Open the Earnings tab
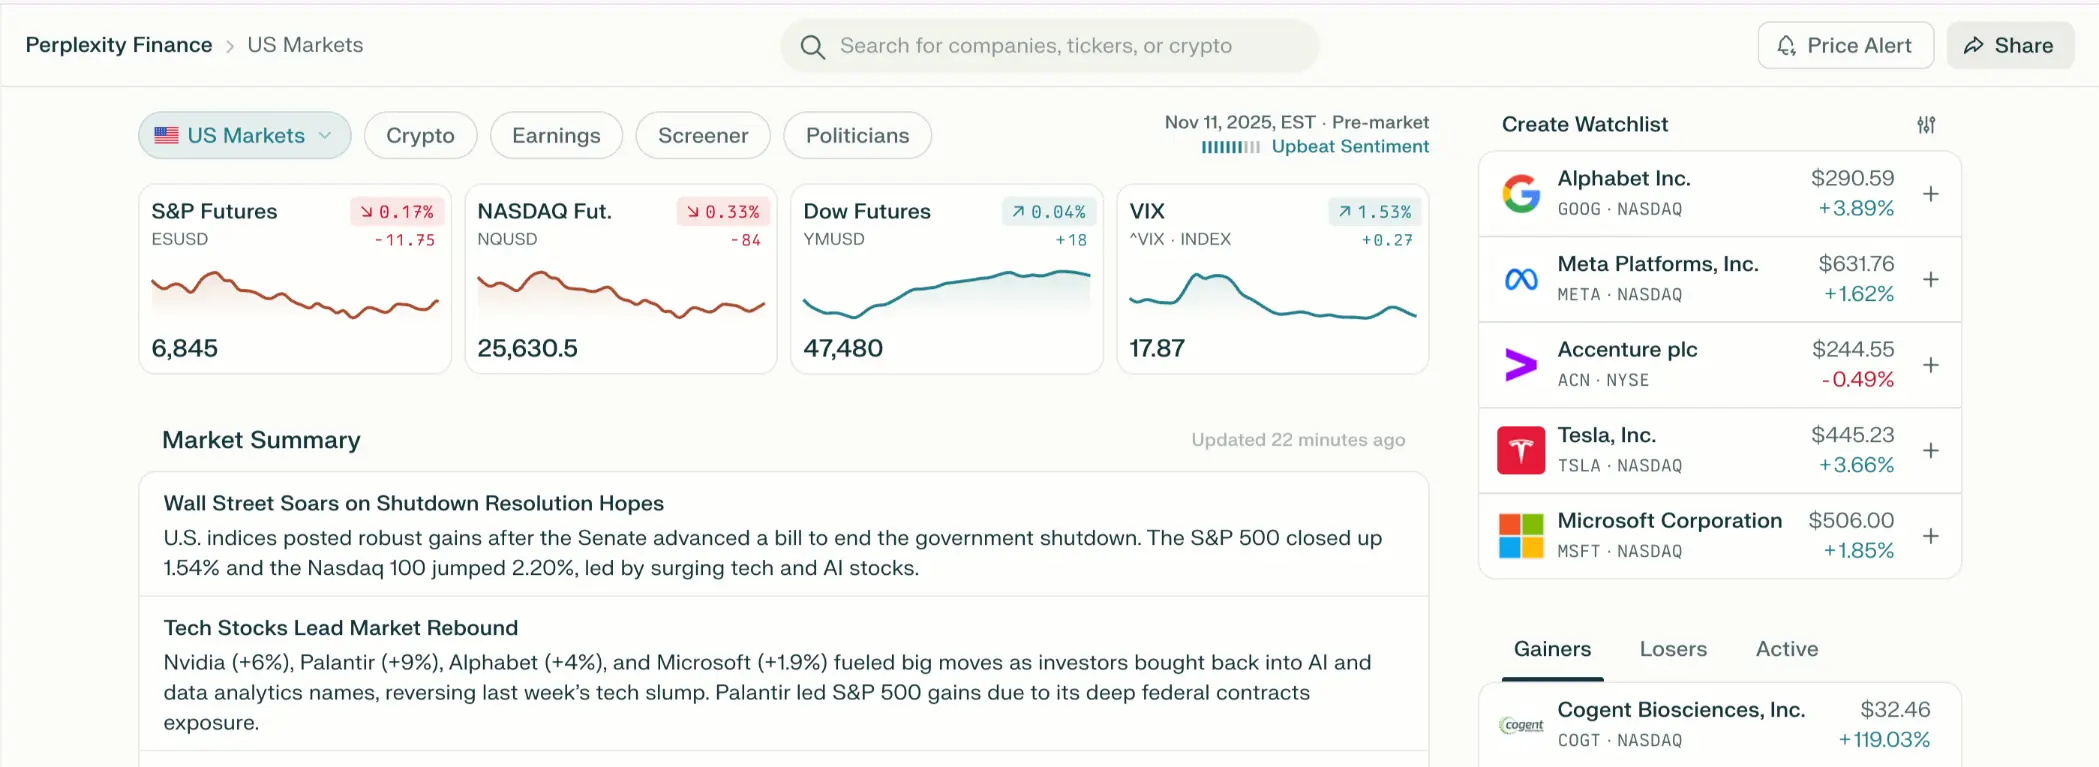This screenshot has height=767, width=2099. [556, 135]
